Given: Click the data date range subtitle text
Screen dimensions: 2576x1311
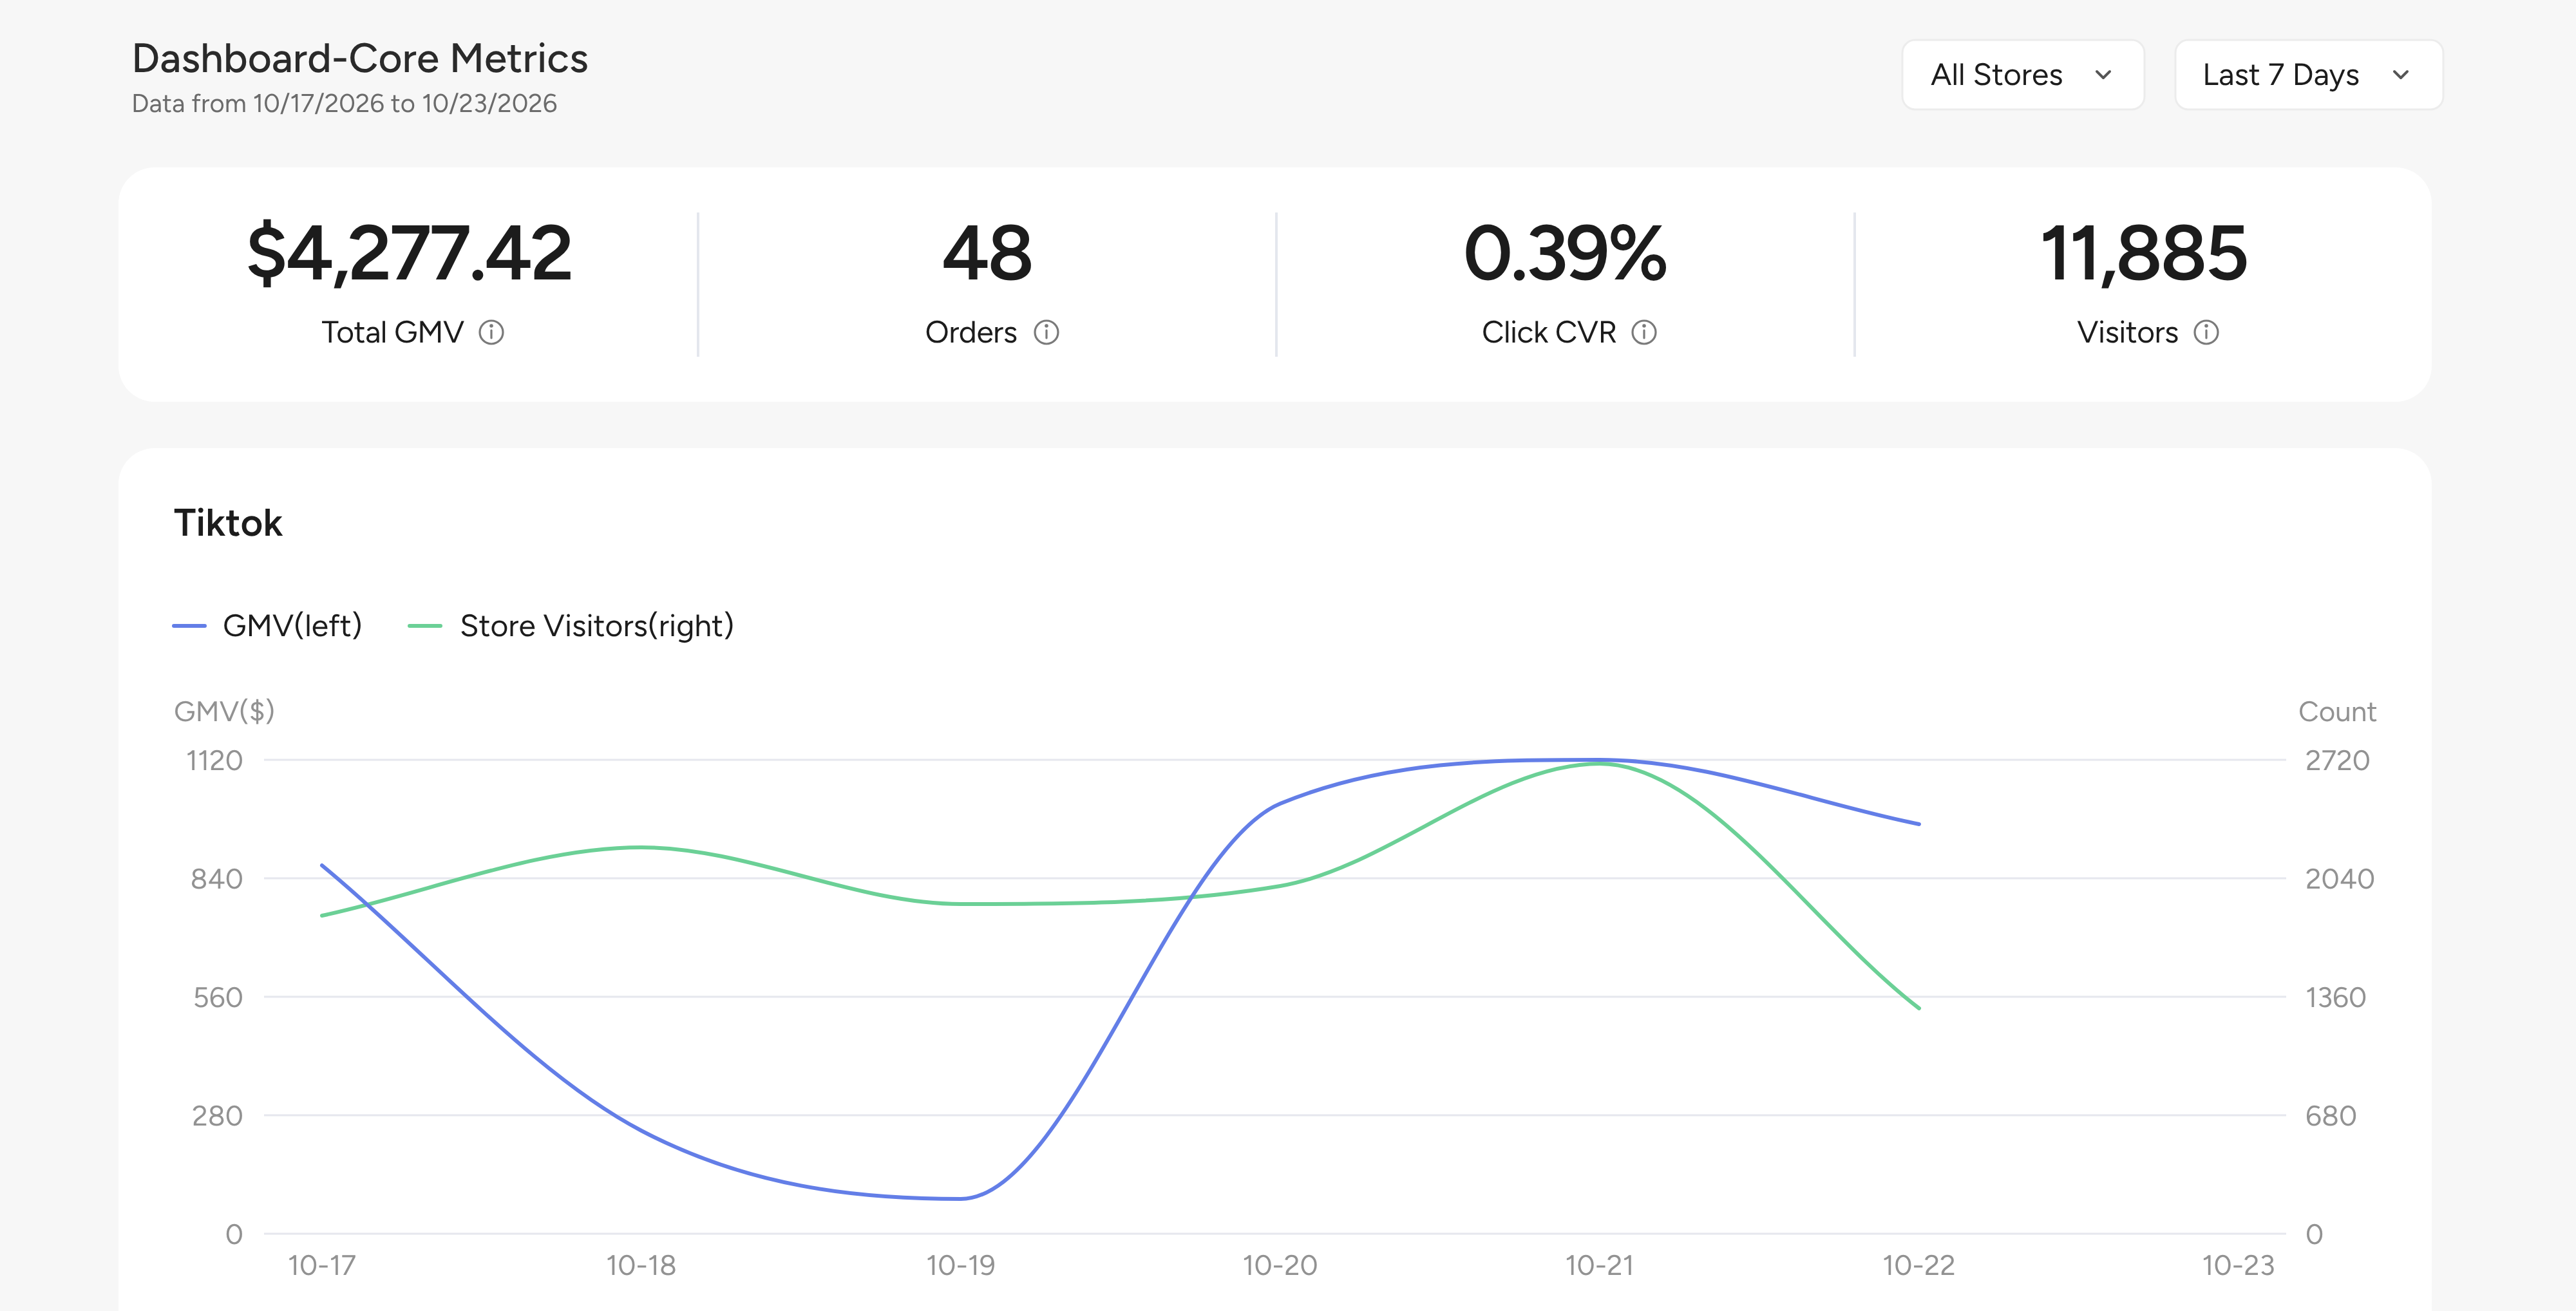Looking at the screenshot, I should pos(344,104).
